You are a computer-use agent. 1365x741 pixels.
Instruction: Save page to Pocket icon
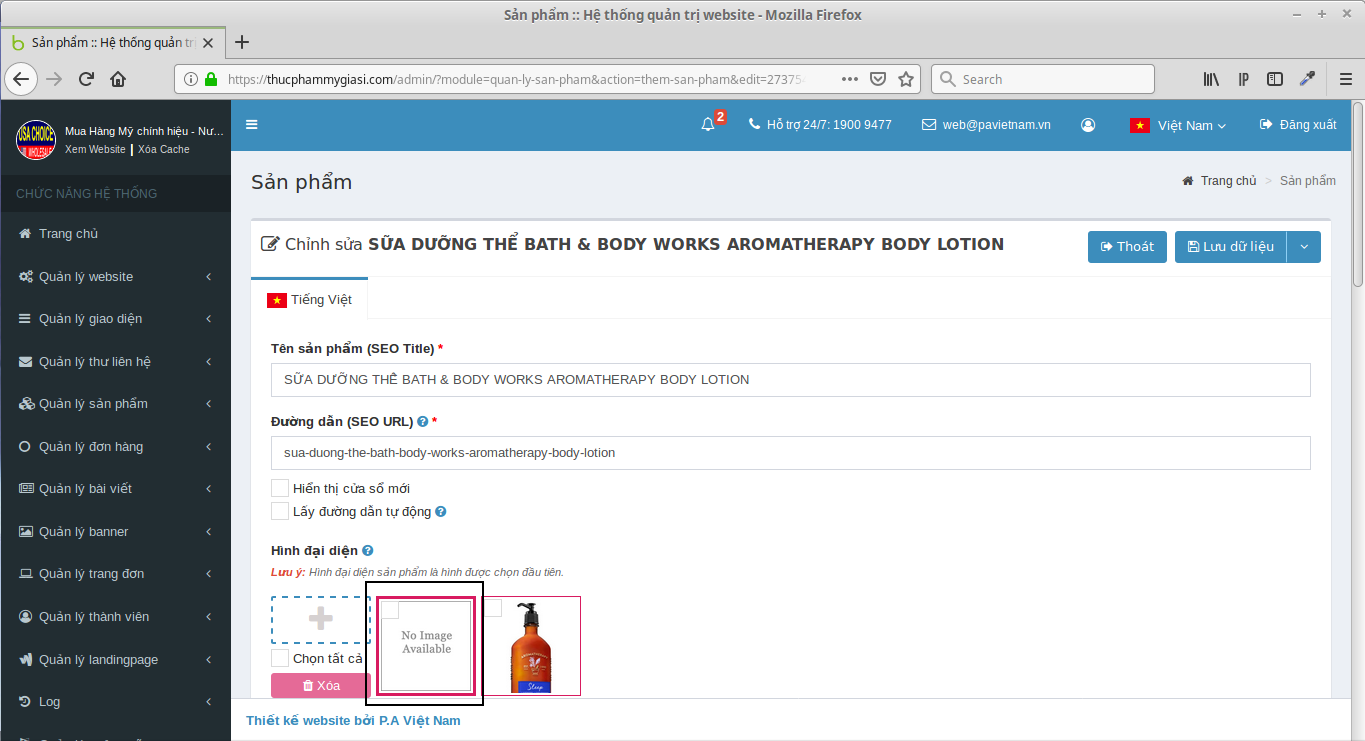[877, 79]
